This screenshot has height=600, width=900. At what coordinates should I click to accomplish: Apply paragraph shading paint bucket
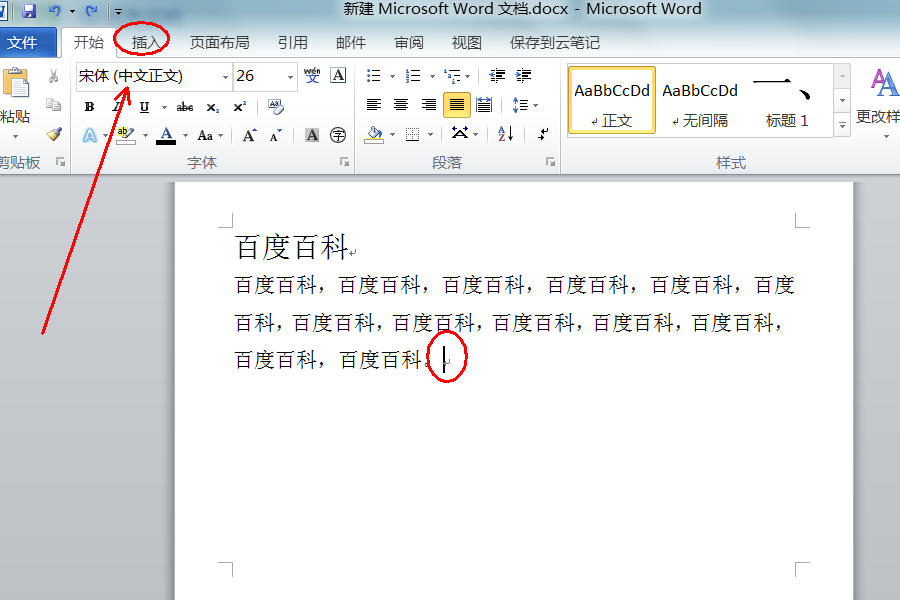374,135
